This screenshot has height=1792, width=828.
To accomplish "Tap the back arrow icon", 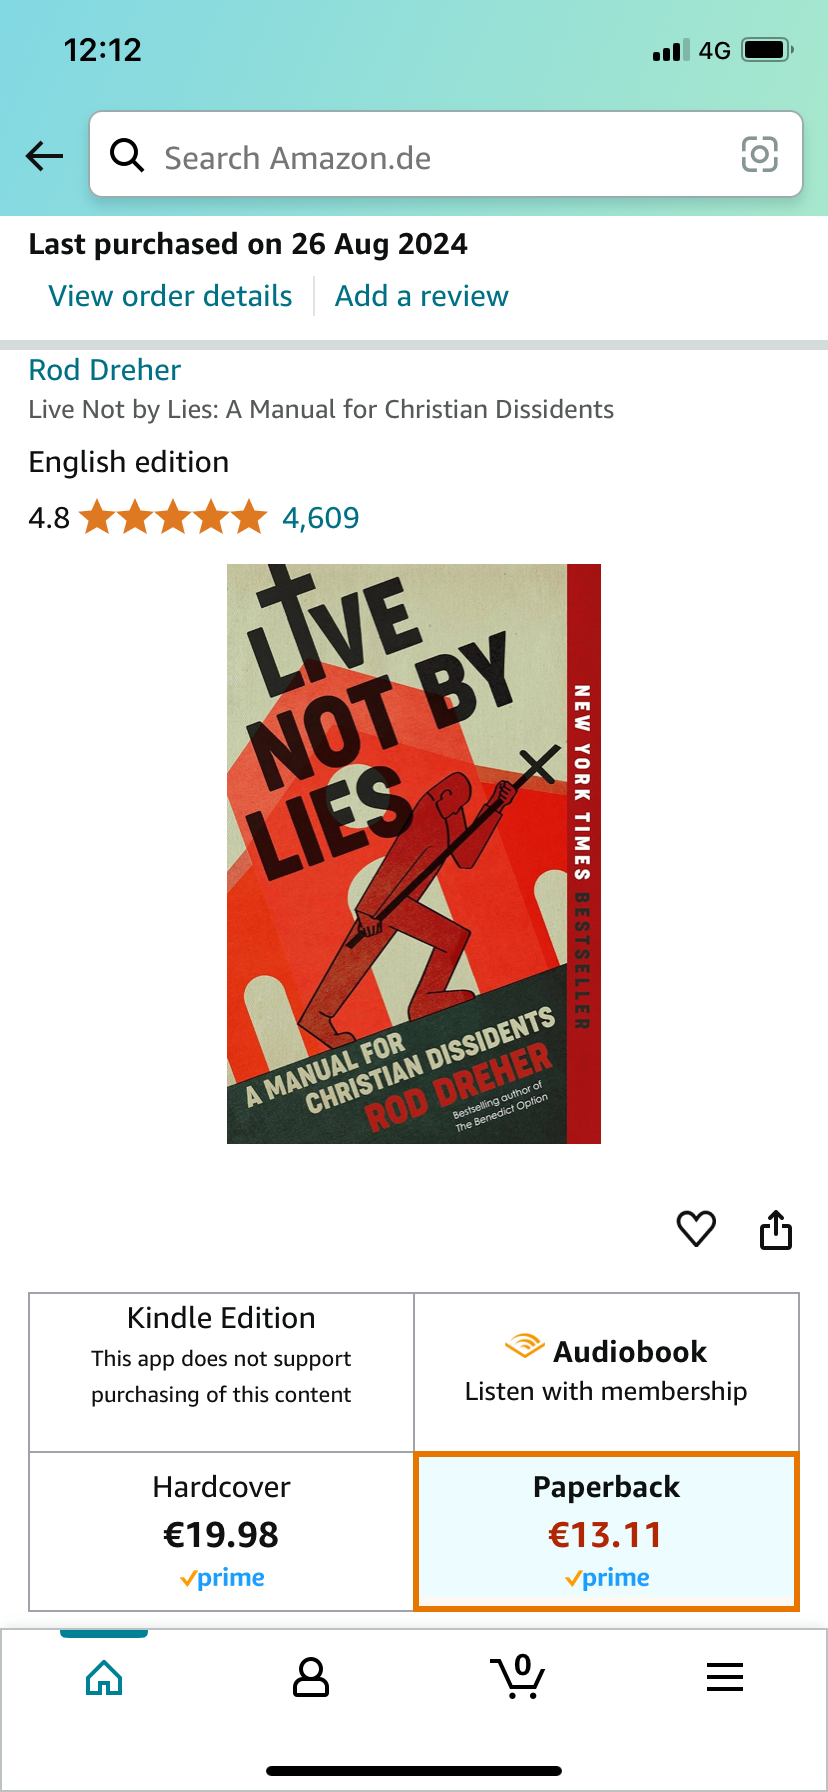I will pos(44,156).
